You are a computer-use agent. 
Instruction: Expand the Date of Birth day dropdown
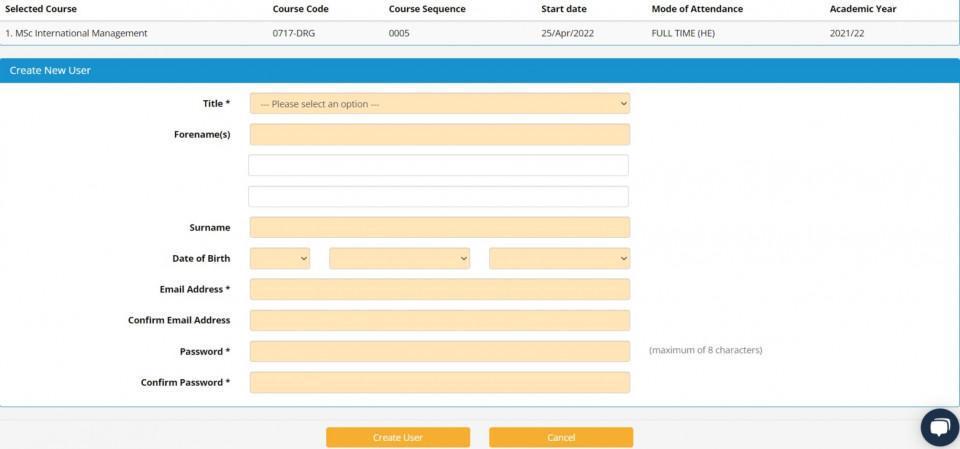(279, 259)
